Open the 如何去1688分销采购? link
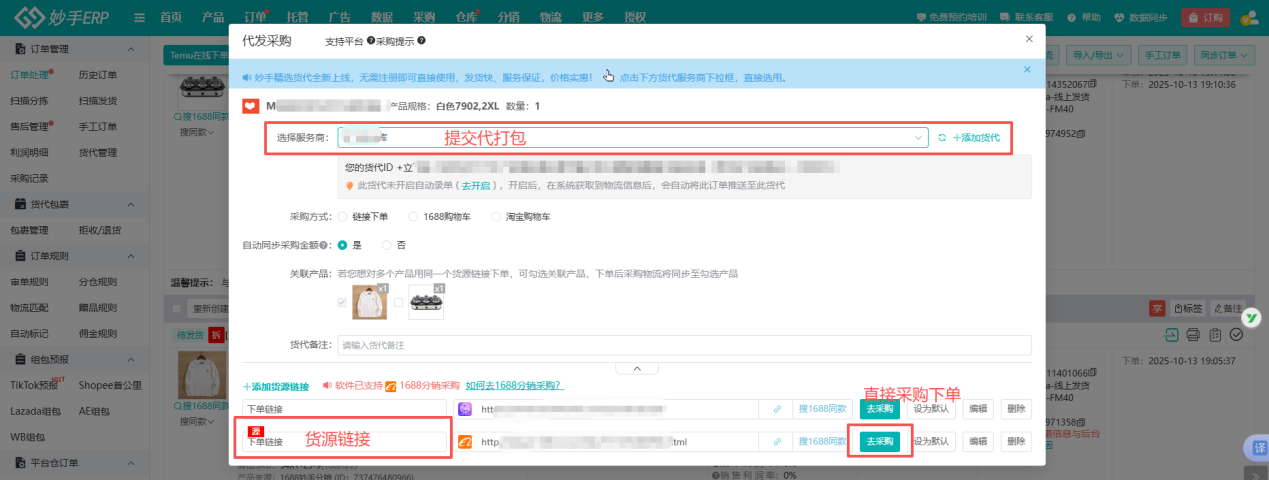 514,386
